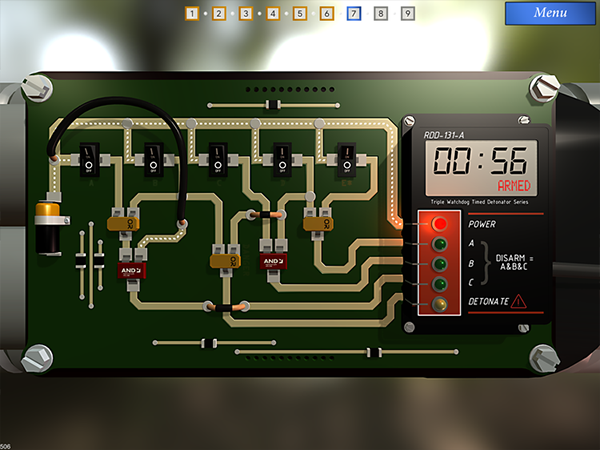The image size is (600, 450).
Task: Click the right red AND gate
Action: tap(271, 261)
